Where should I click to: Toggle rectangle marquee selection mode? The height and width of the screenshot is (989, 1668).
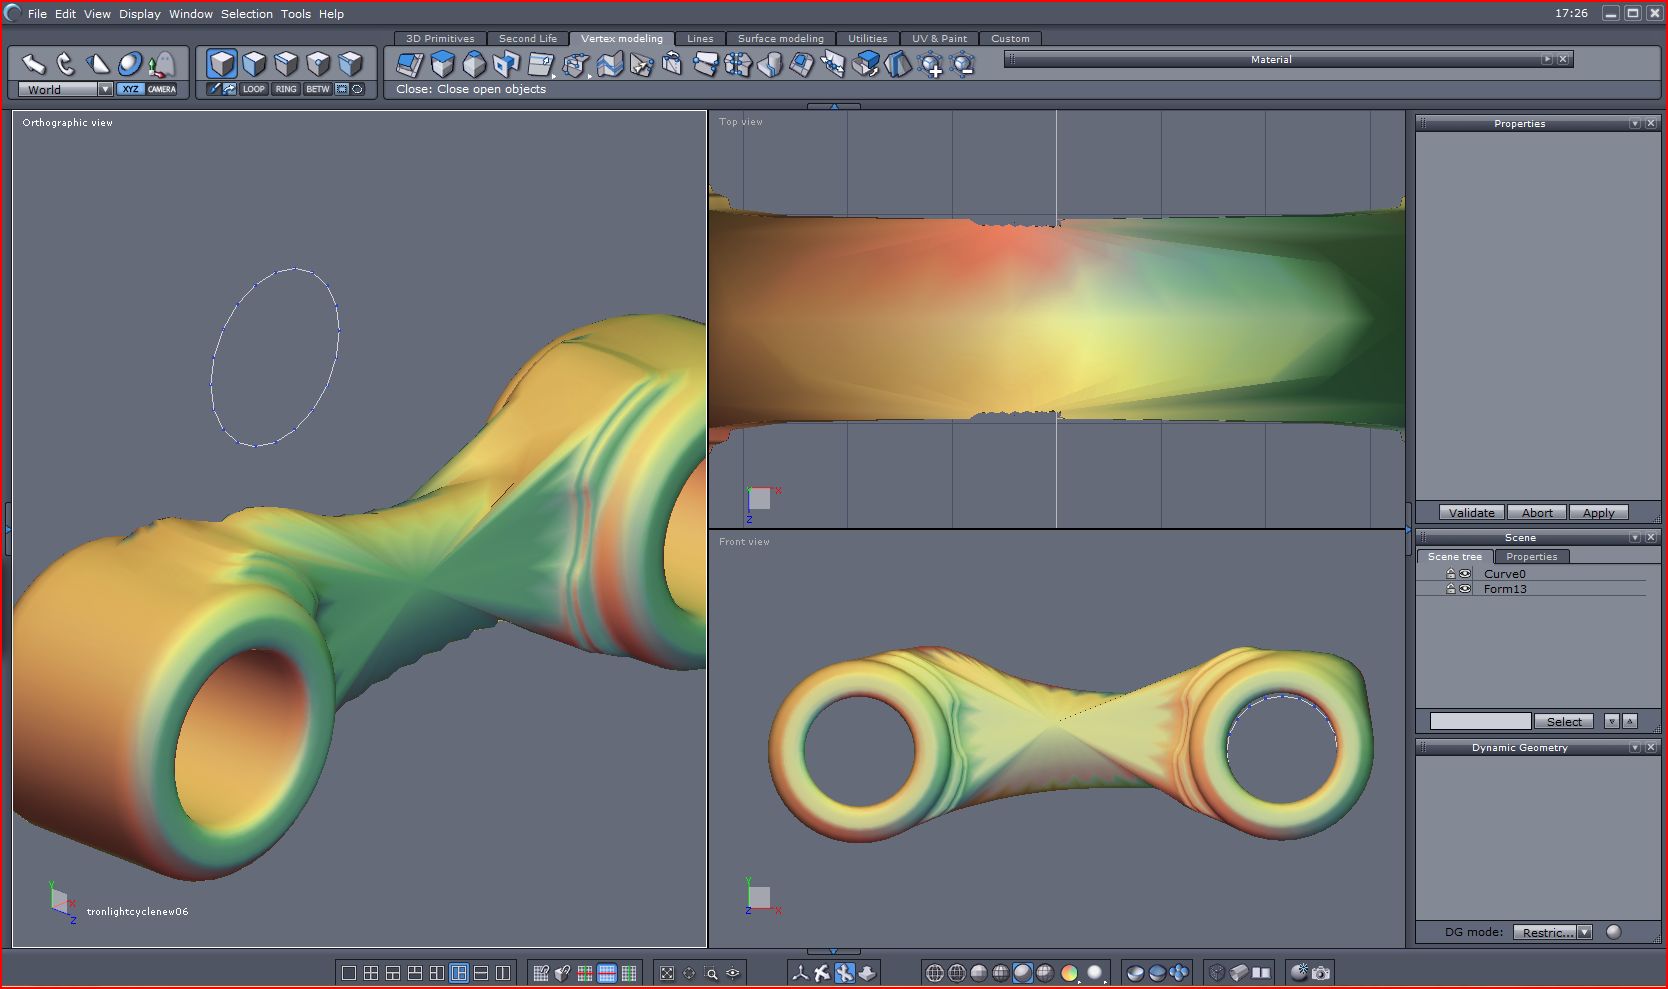click(342, 89)
